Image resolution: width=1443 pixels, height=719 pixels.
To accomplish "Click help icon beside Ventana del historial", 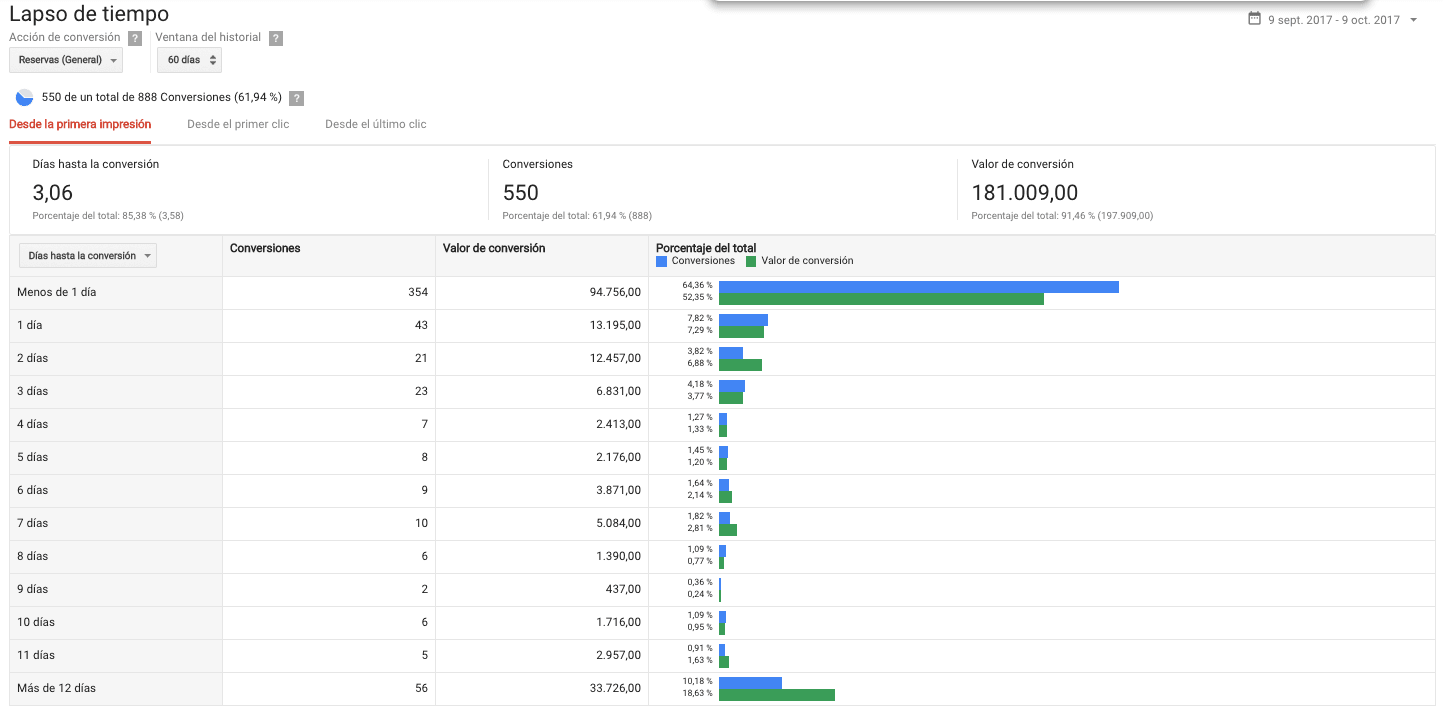I will click(276, 38).
